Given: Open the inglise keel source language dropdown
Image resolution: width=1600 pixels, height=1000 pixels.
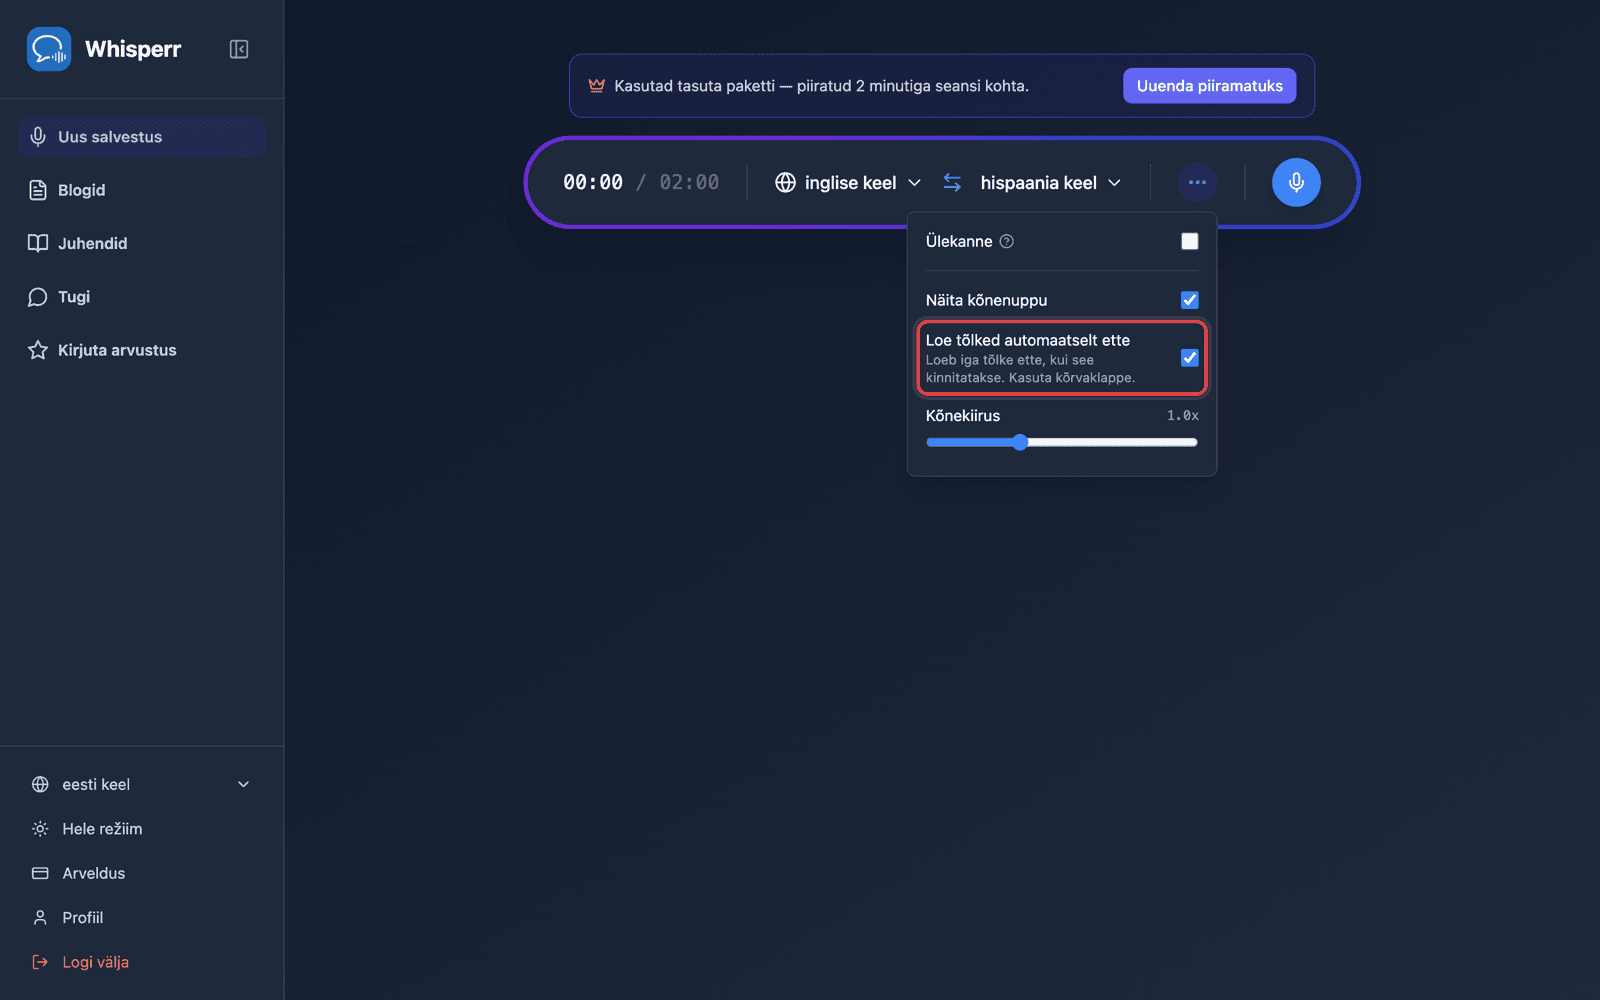Looking at the screenshot, I should coord(848,182).
